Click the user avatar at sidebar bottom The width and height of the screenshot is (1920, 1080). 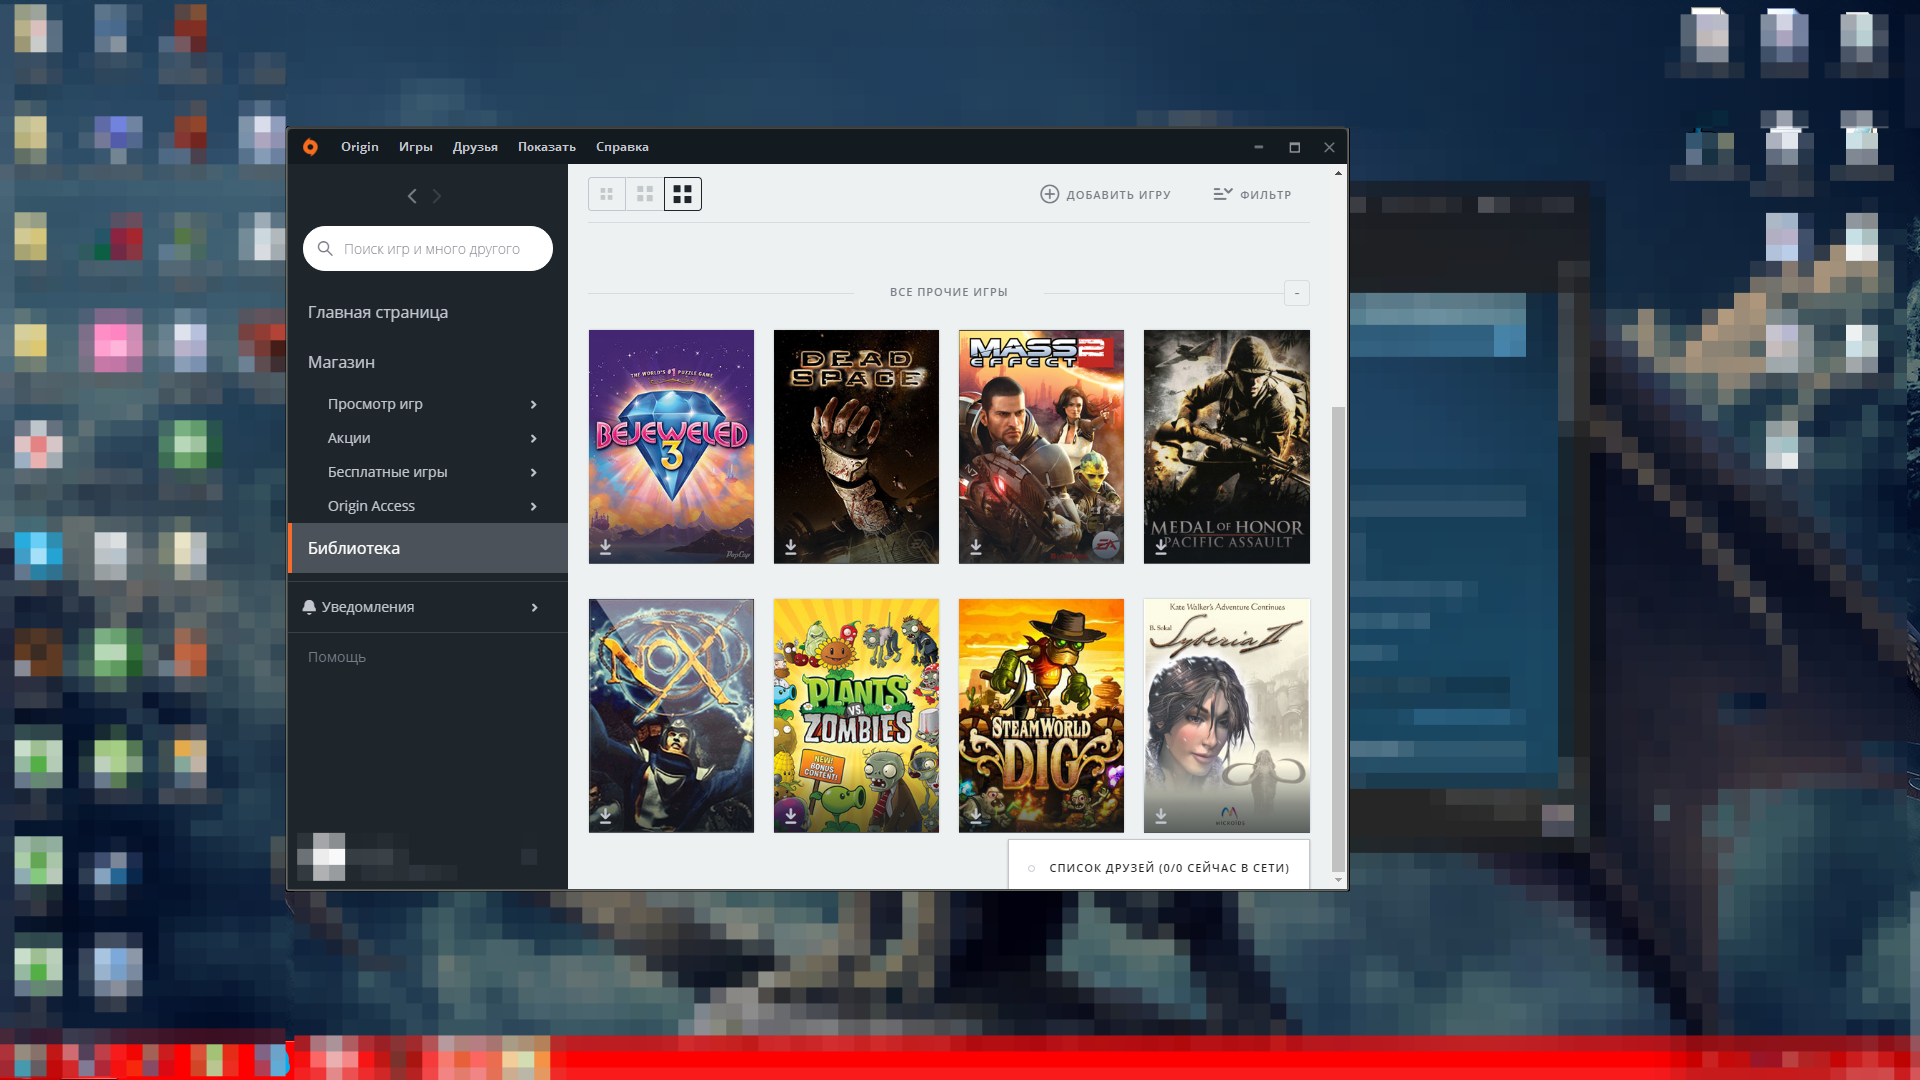pos(322,857)
